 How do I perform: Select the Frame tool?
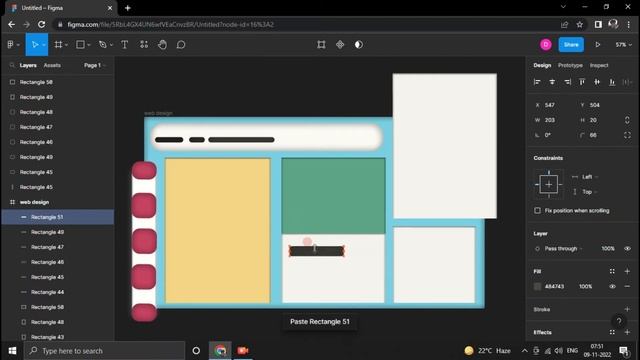pyautogui.click(x=58, y=44)
